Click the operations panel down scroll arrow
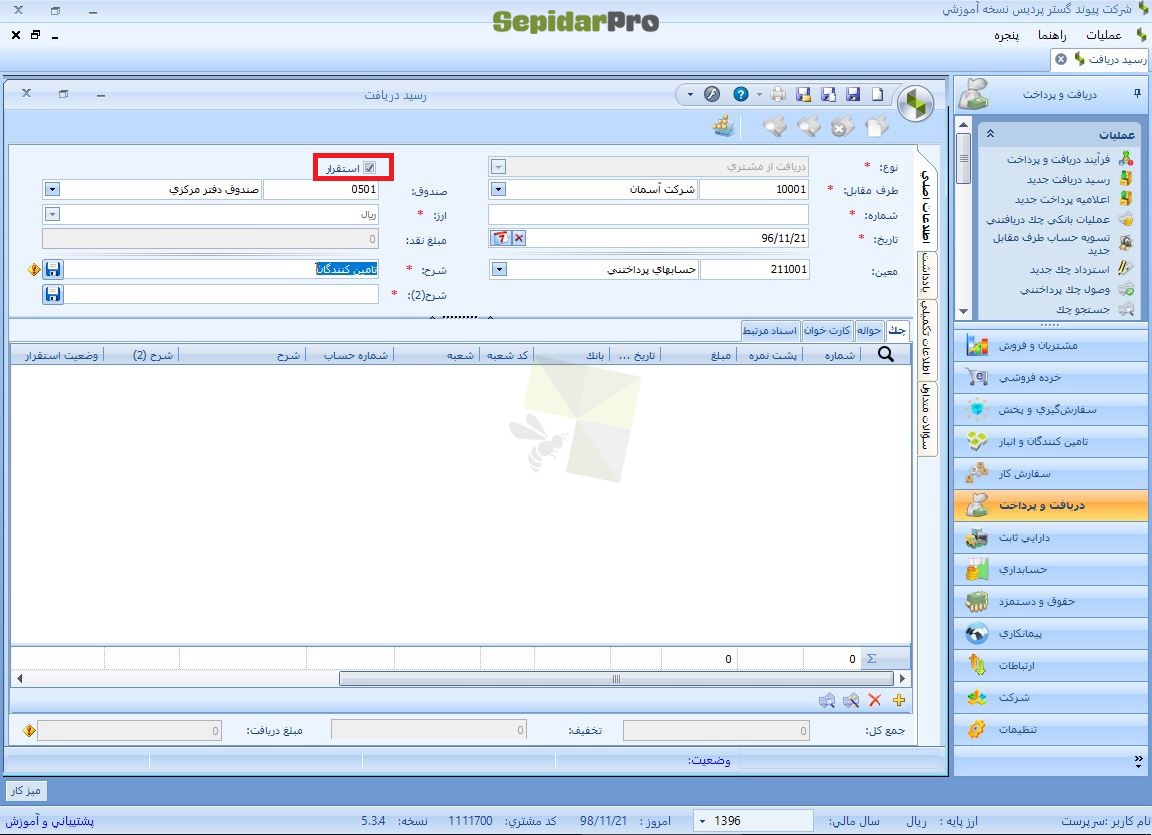Screen dimensions: 1152x835 tap(963, 311)
